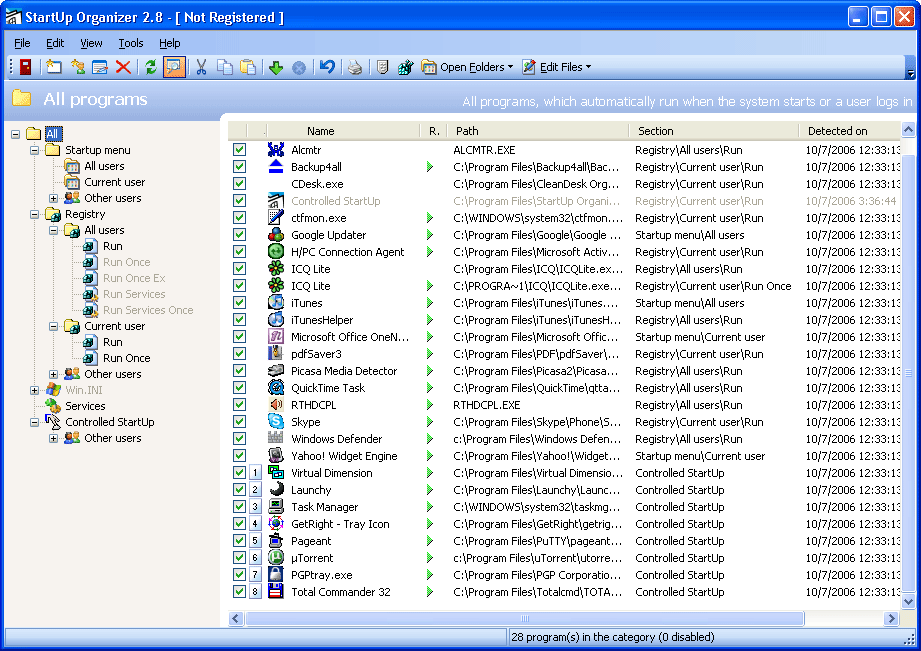Image resolution: width=921 pixels, height=651 pixels.
Task: Click the horizontal scrollbar thumb
Action: (525, 618)
